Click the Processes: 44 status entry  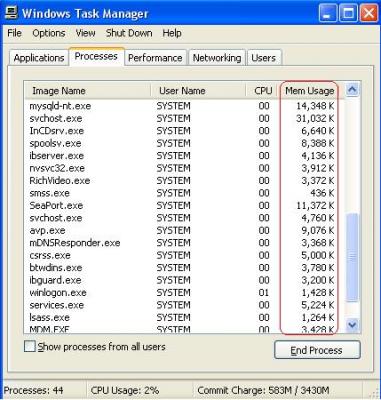33,390
